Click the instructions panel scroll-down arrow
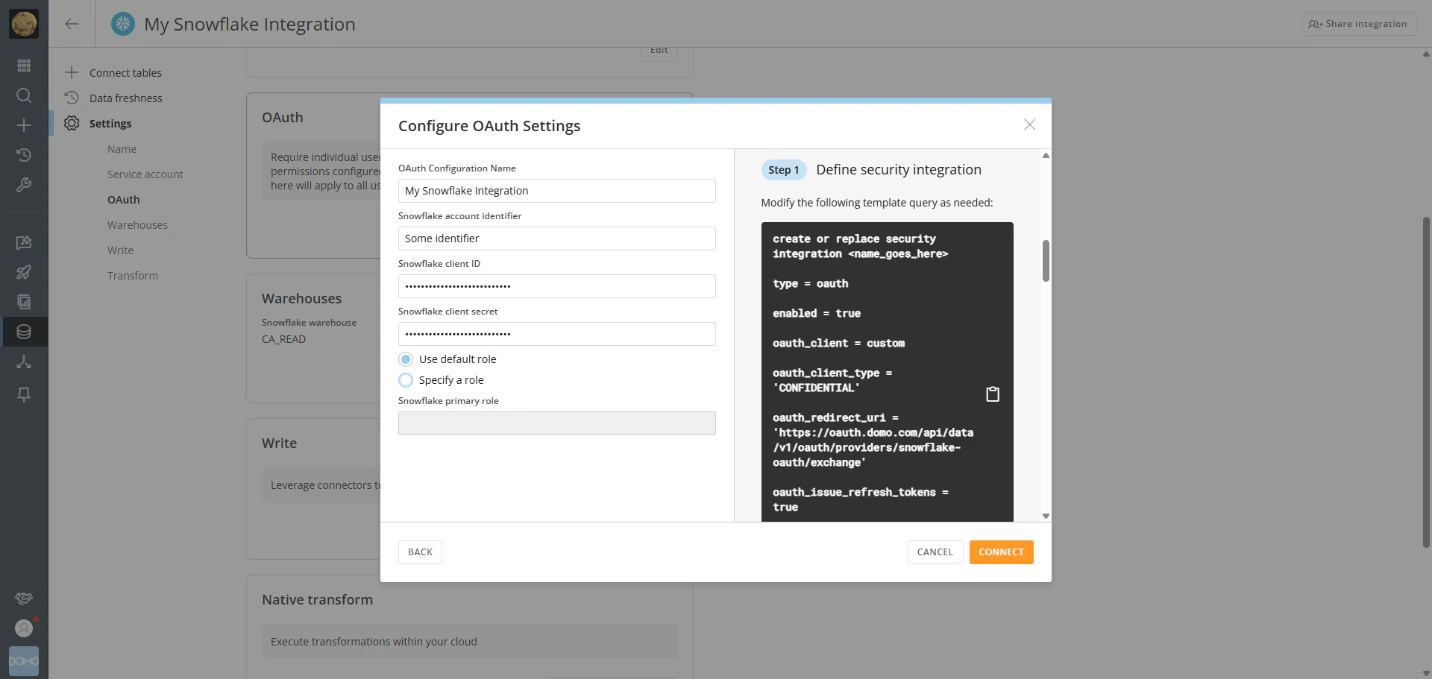Image resolution: width=1432 pixels, height=679 pixels. 1046,516
